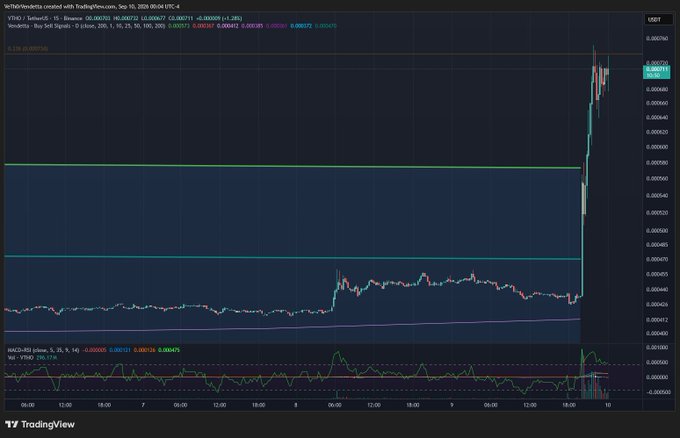Click the +0.000009 (+1.28%) change value
Screen dimensions: 680x438
pyautogui.click(x=219, y=18)
